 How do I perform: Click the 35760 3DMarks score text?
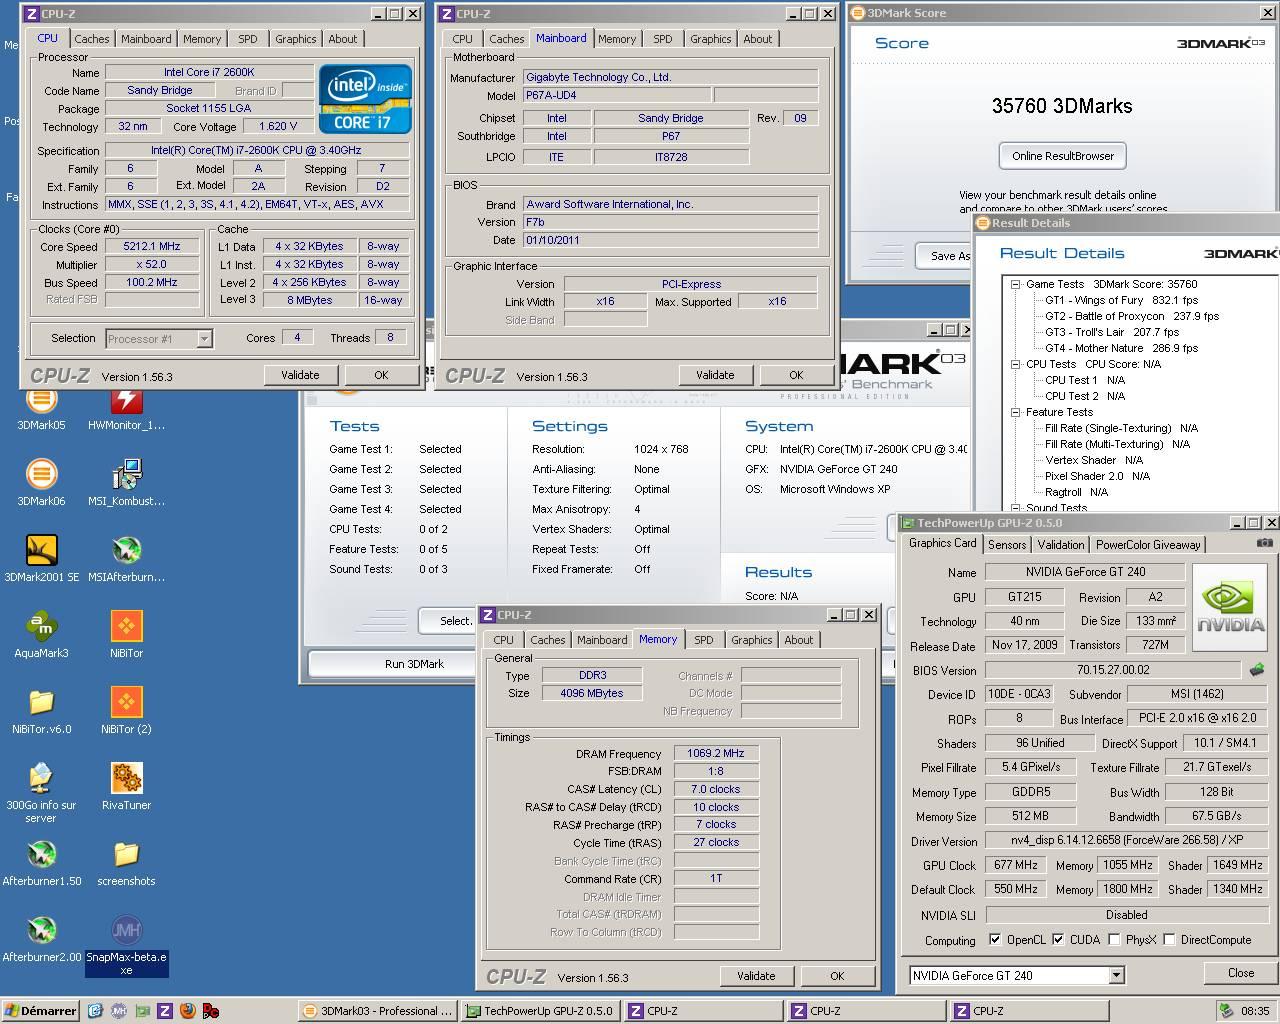coord(1062,106)
